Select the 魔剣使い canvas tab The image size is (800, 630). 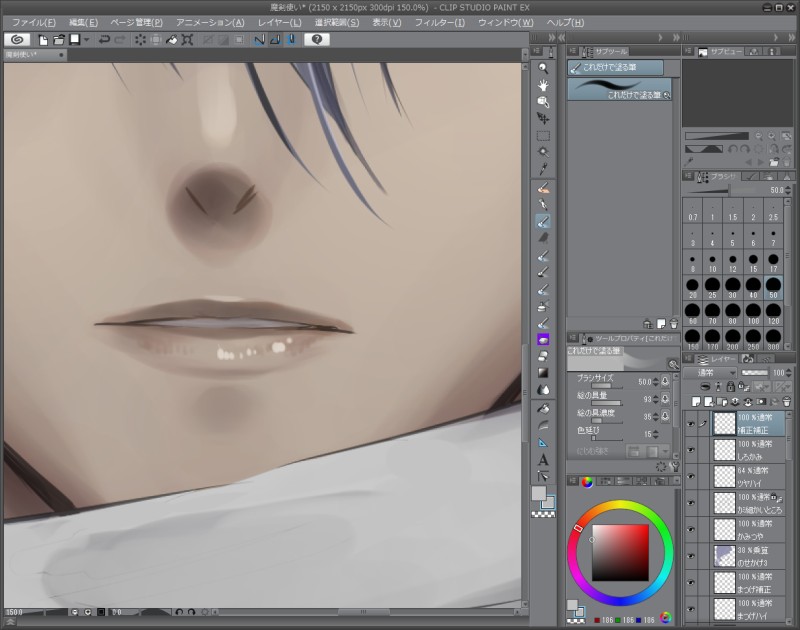pyautogui.click(x=35, y=55)
